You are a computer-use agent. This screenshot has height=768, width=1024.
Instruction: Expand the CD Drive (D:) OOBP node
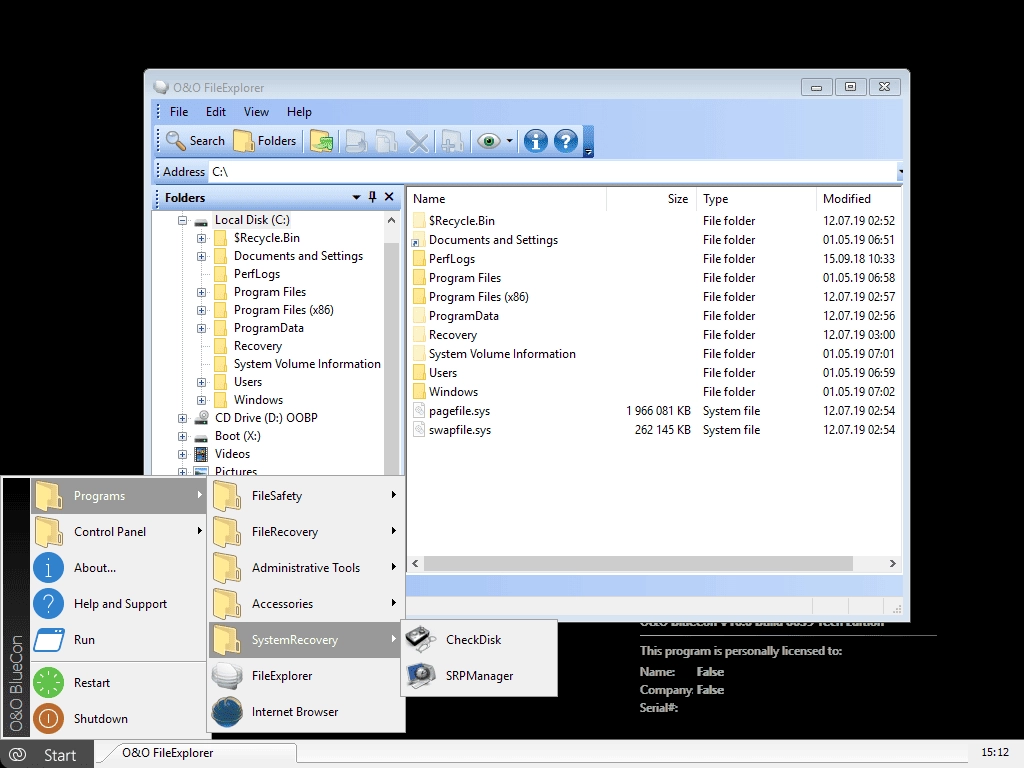point(183,418)
